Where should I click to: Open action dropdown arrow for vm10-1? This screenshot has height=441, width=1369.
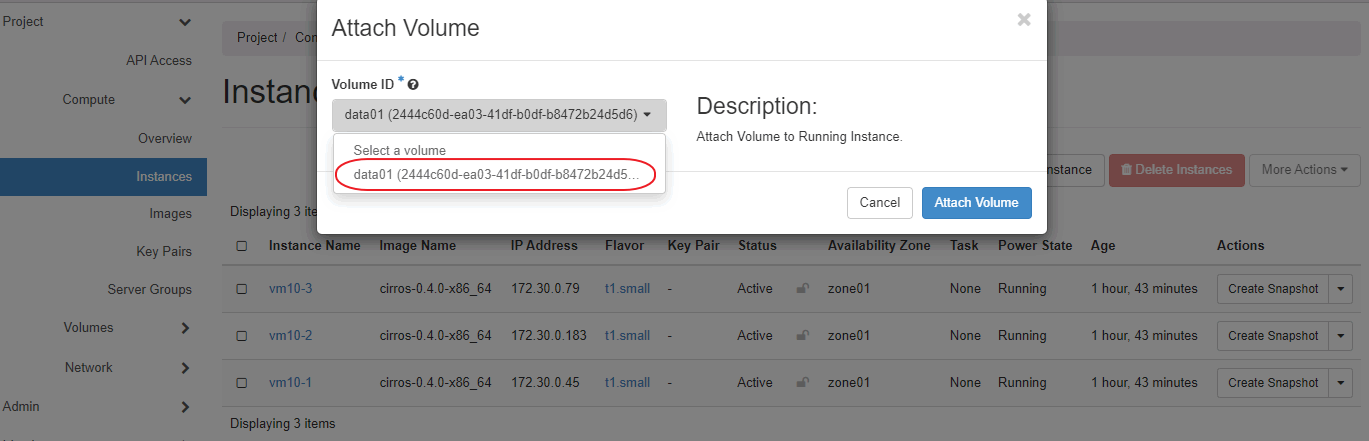(1342, 383)
